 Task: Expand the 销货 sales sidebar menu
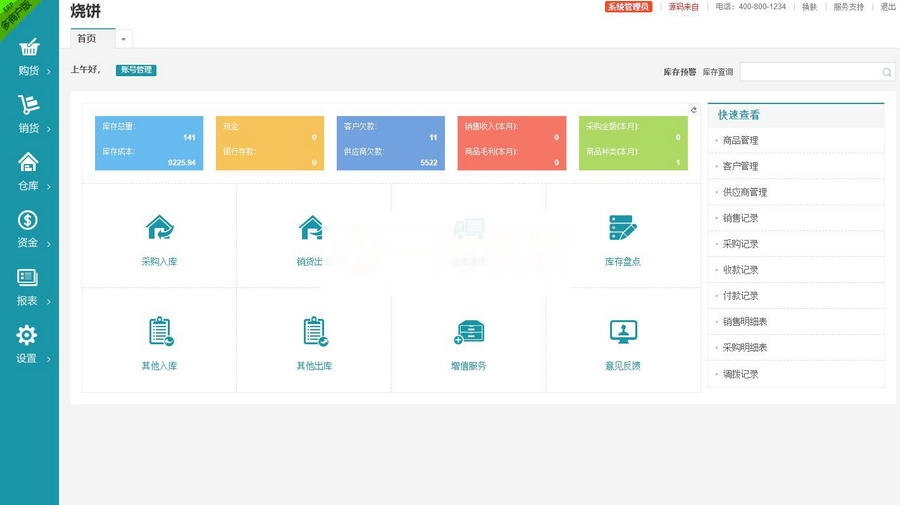[29, 114]
